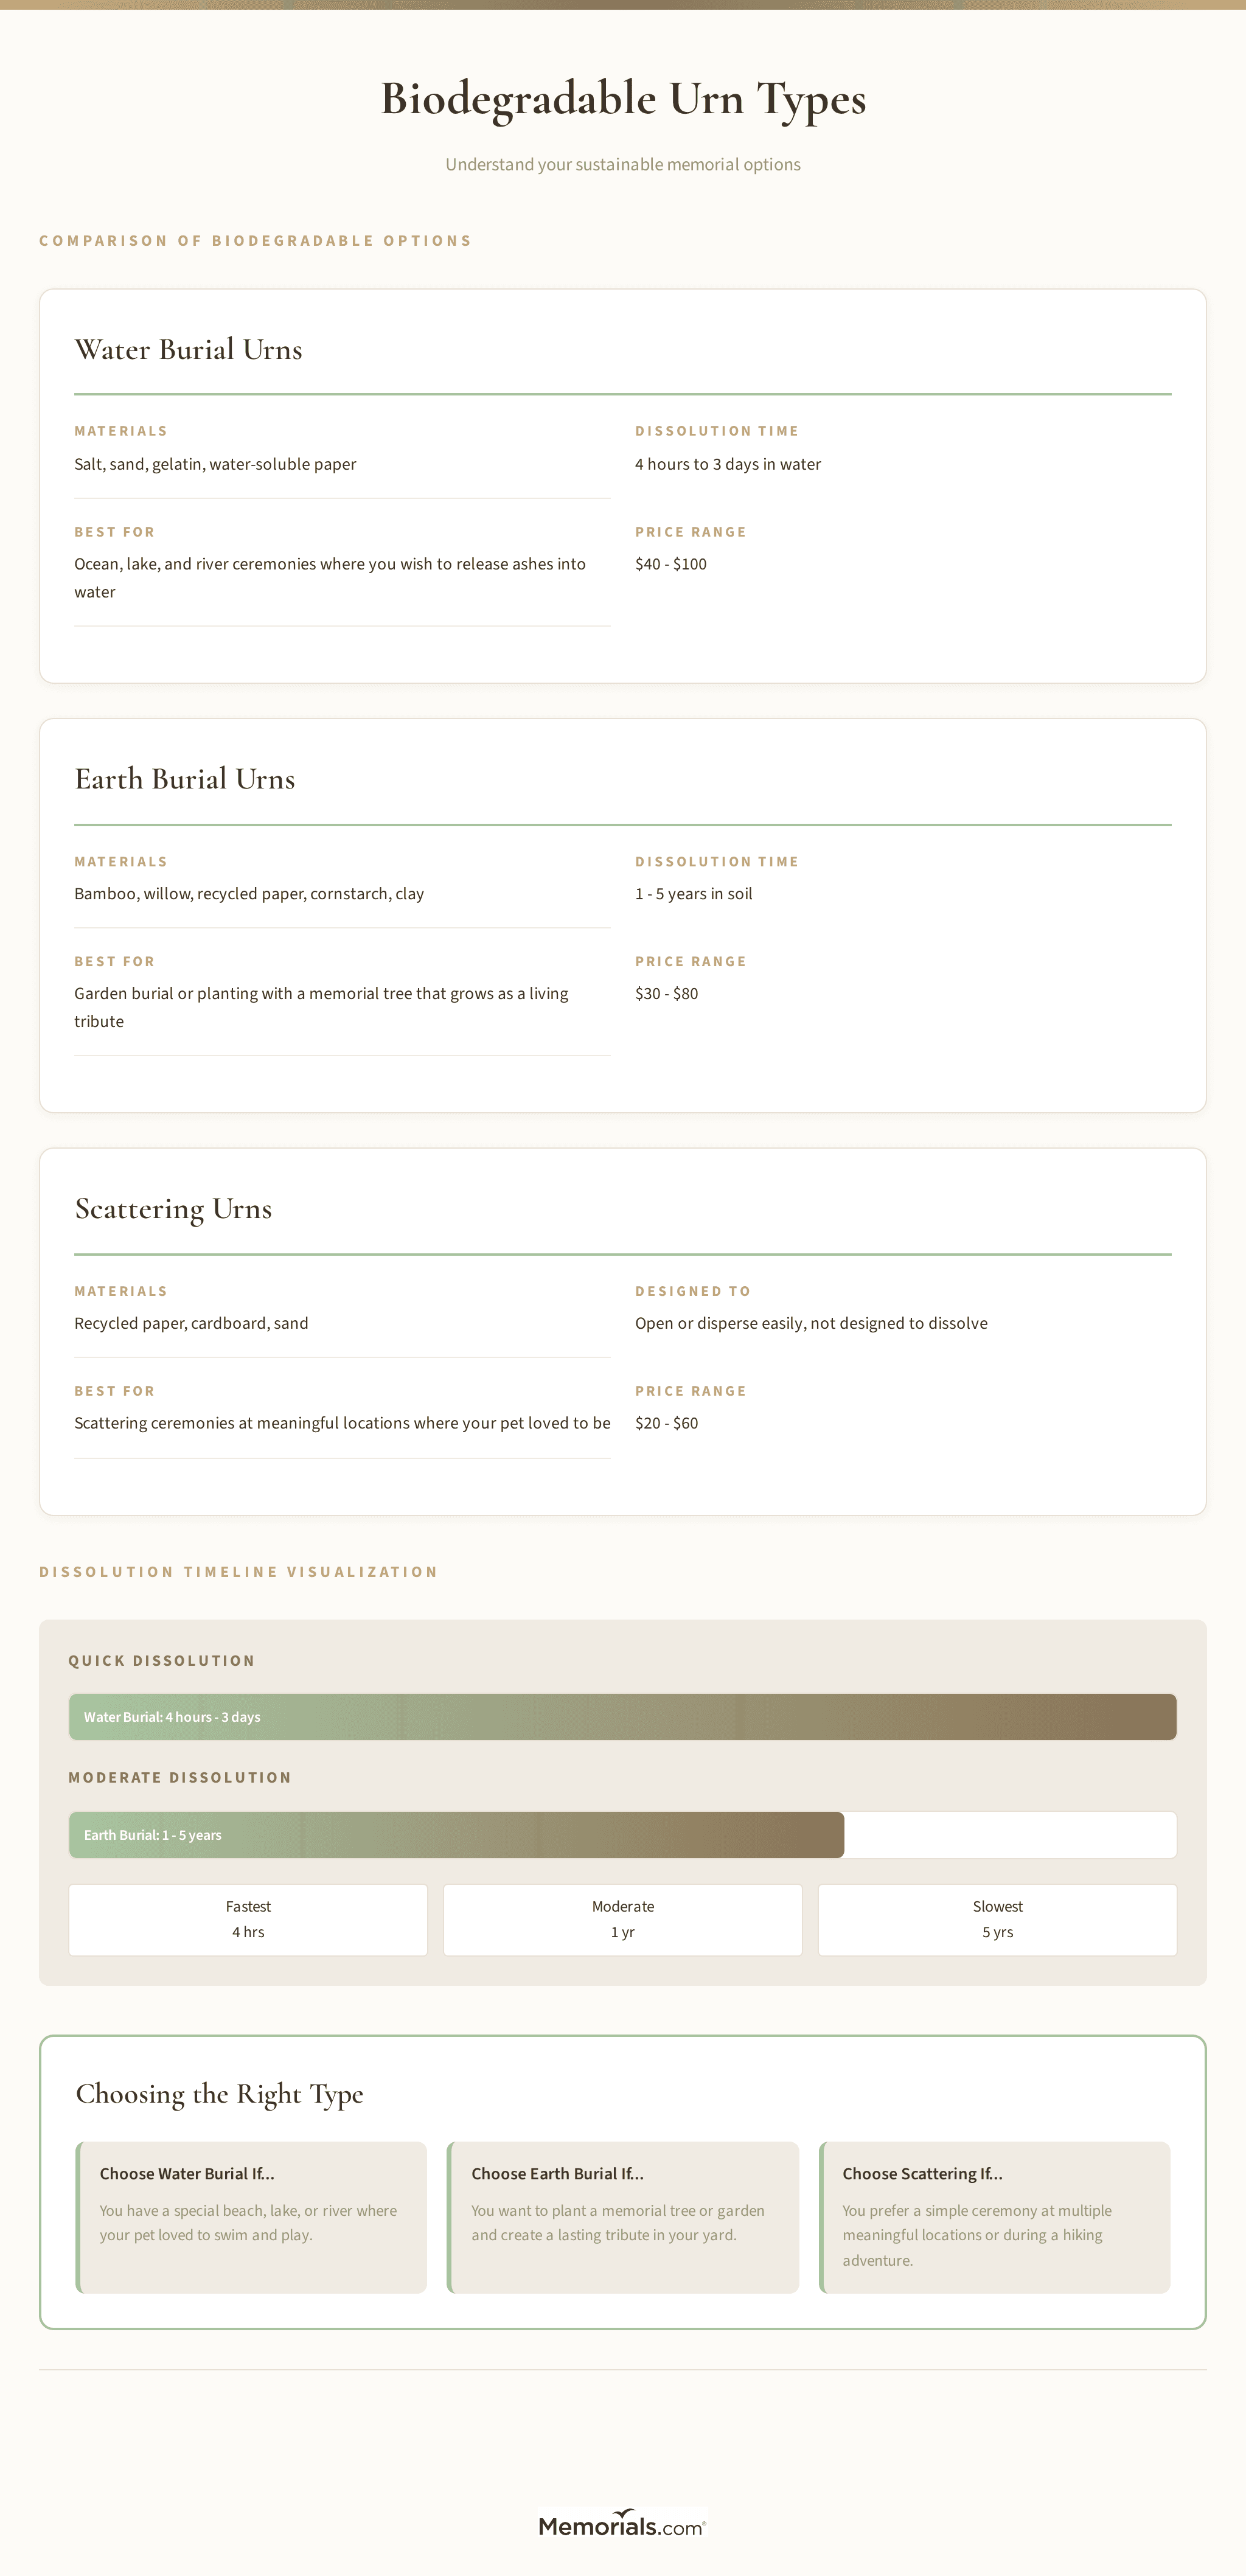Image resolution: width=1246 pixels, height=2576 pixels.
Task: Select the Earth Burial Urns card title
Action: (184, 779)
